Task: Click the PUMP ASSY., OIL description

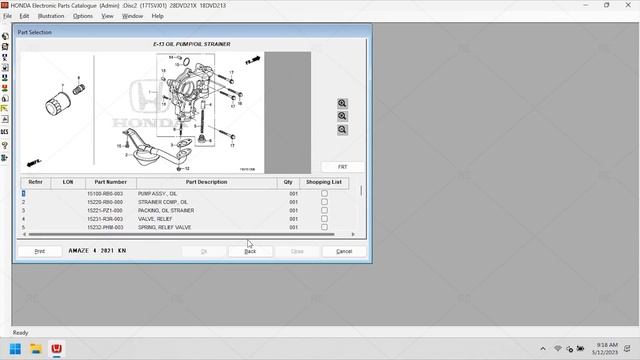Action: point(158,194)
